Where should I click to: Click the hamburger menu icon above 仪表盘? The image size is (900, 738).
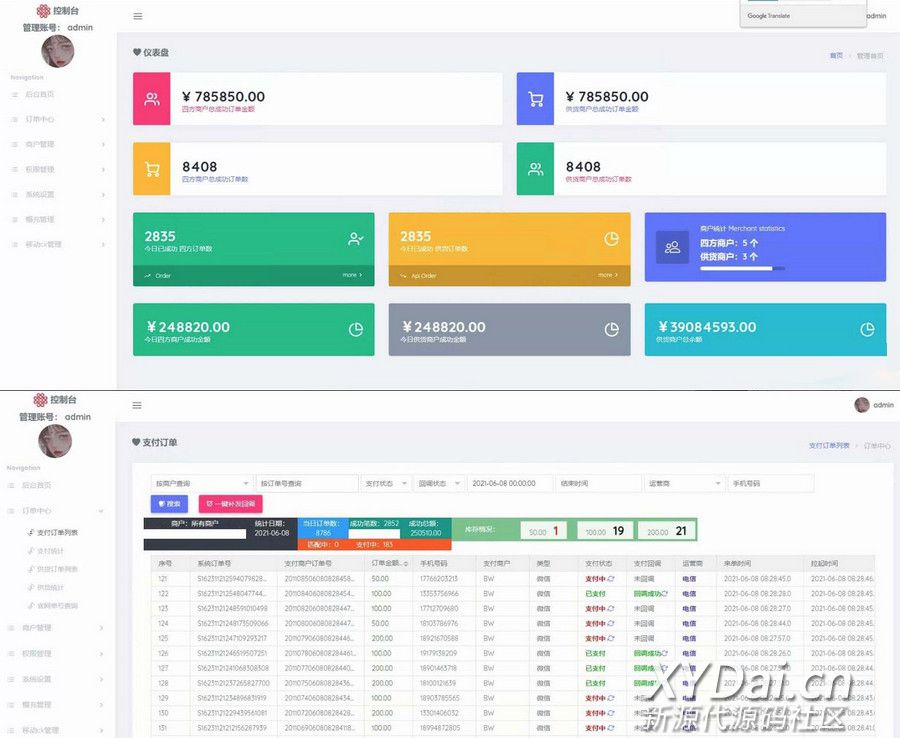[x=137, y=16]
